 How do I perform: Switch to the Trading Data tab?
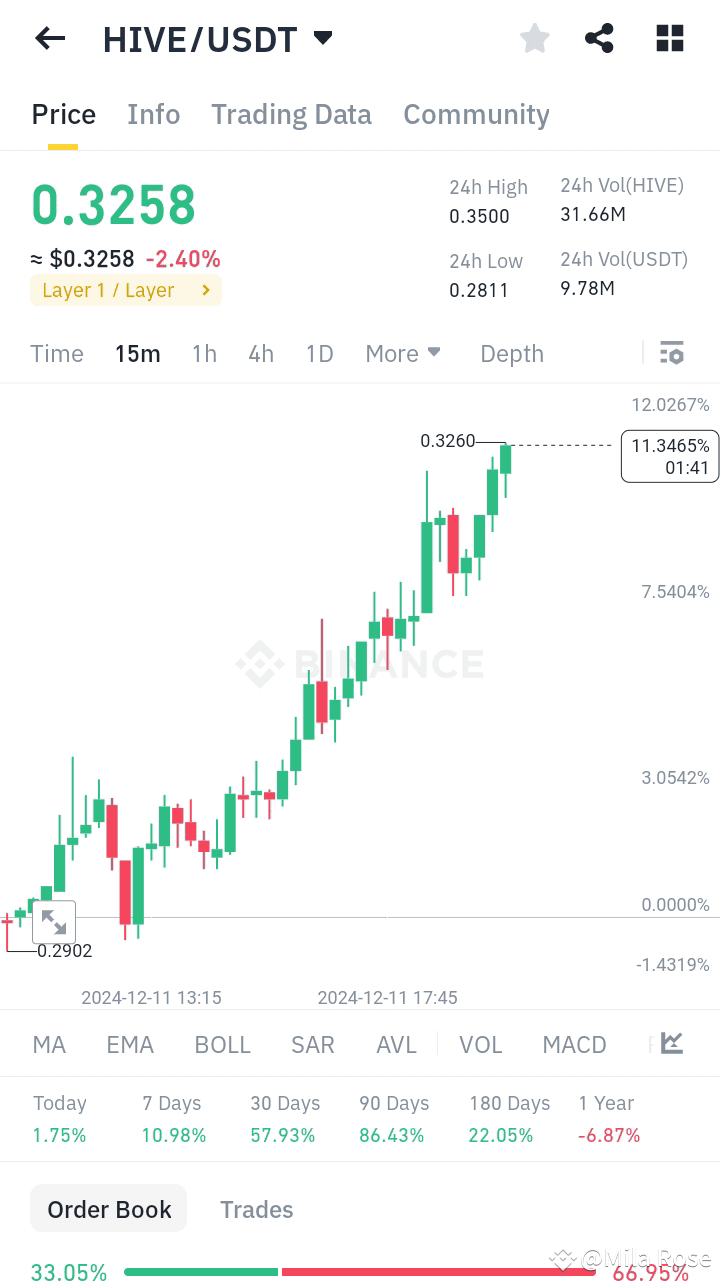(x=291, y=114)
